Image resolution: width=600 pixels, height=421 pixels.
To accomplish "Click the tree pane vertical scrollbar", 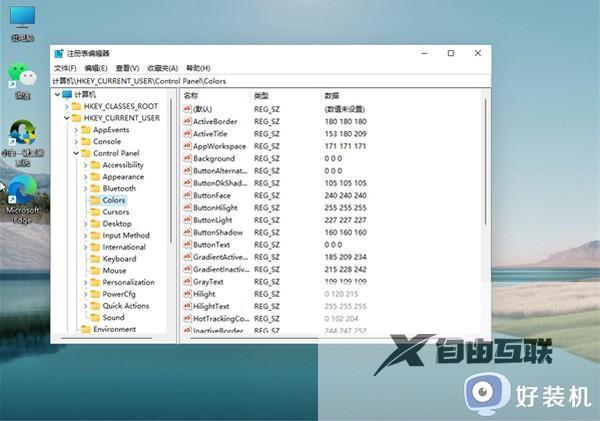I will [x=171, y=170].
